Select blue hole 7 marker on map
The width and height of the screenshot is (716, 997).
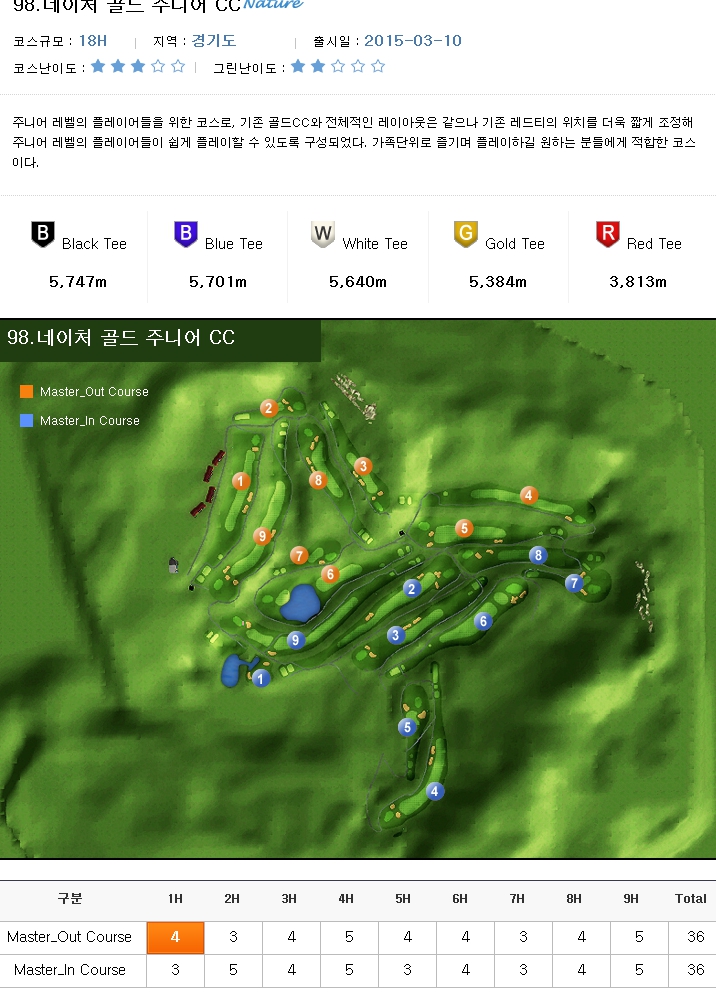pos(574,583)
